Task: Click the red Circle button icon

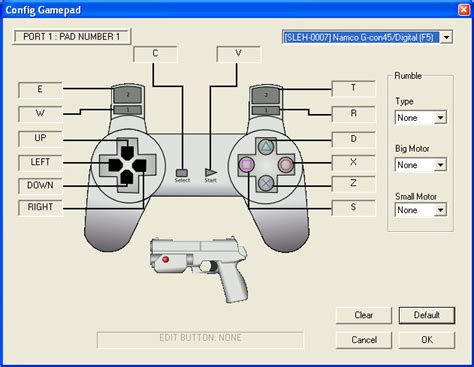Action: pos(285,164)
